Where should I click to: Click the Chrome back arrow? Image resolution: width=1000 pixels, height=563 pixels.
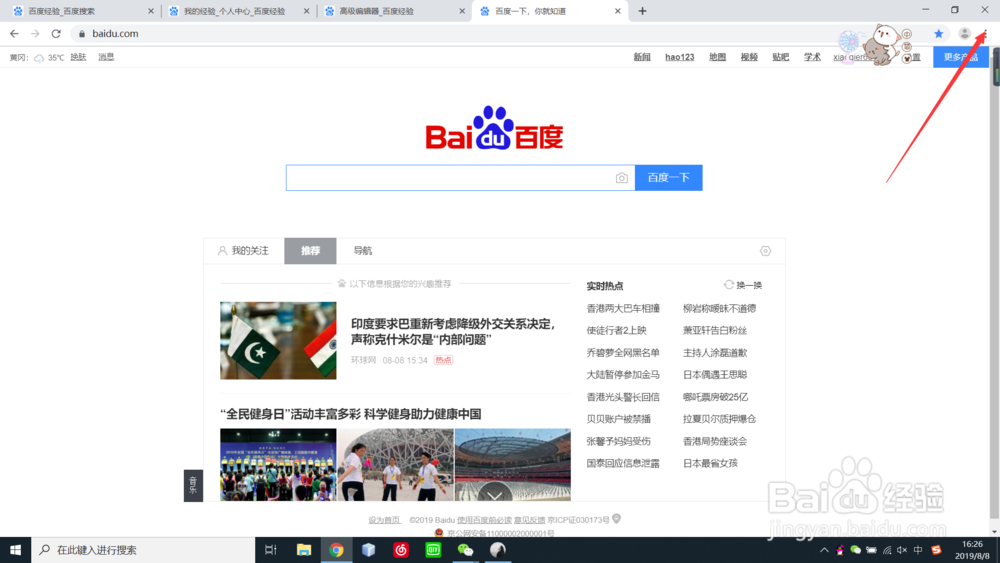[x=14, y=33]
